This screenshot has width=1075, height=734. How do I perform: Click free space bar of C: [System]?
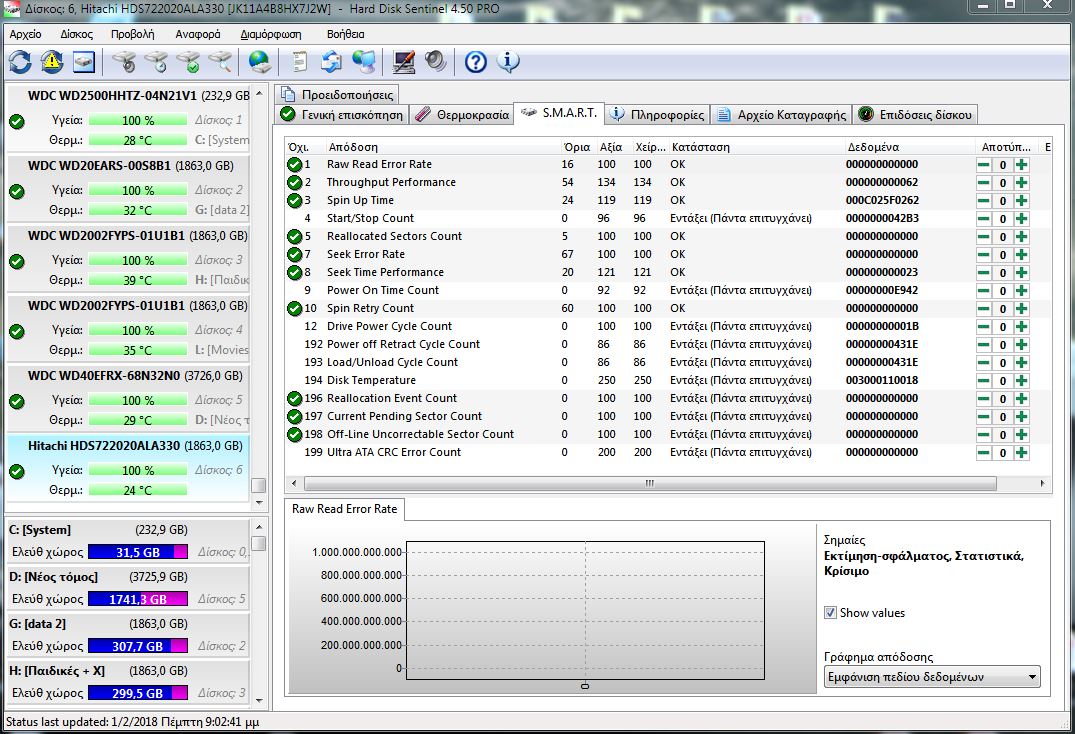pyautogui.click(x=138, y=552)
